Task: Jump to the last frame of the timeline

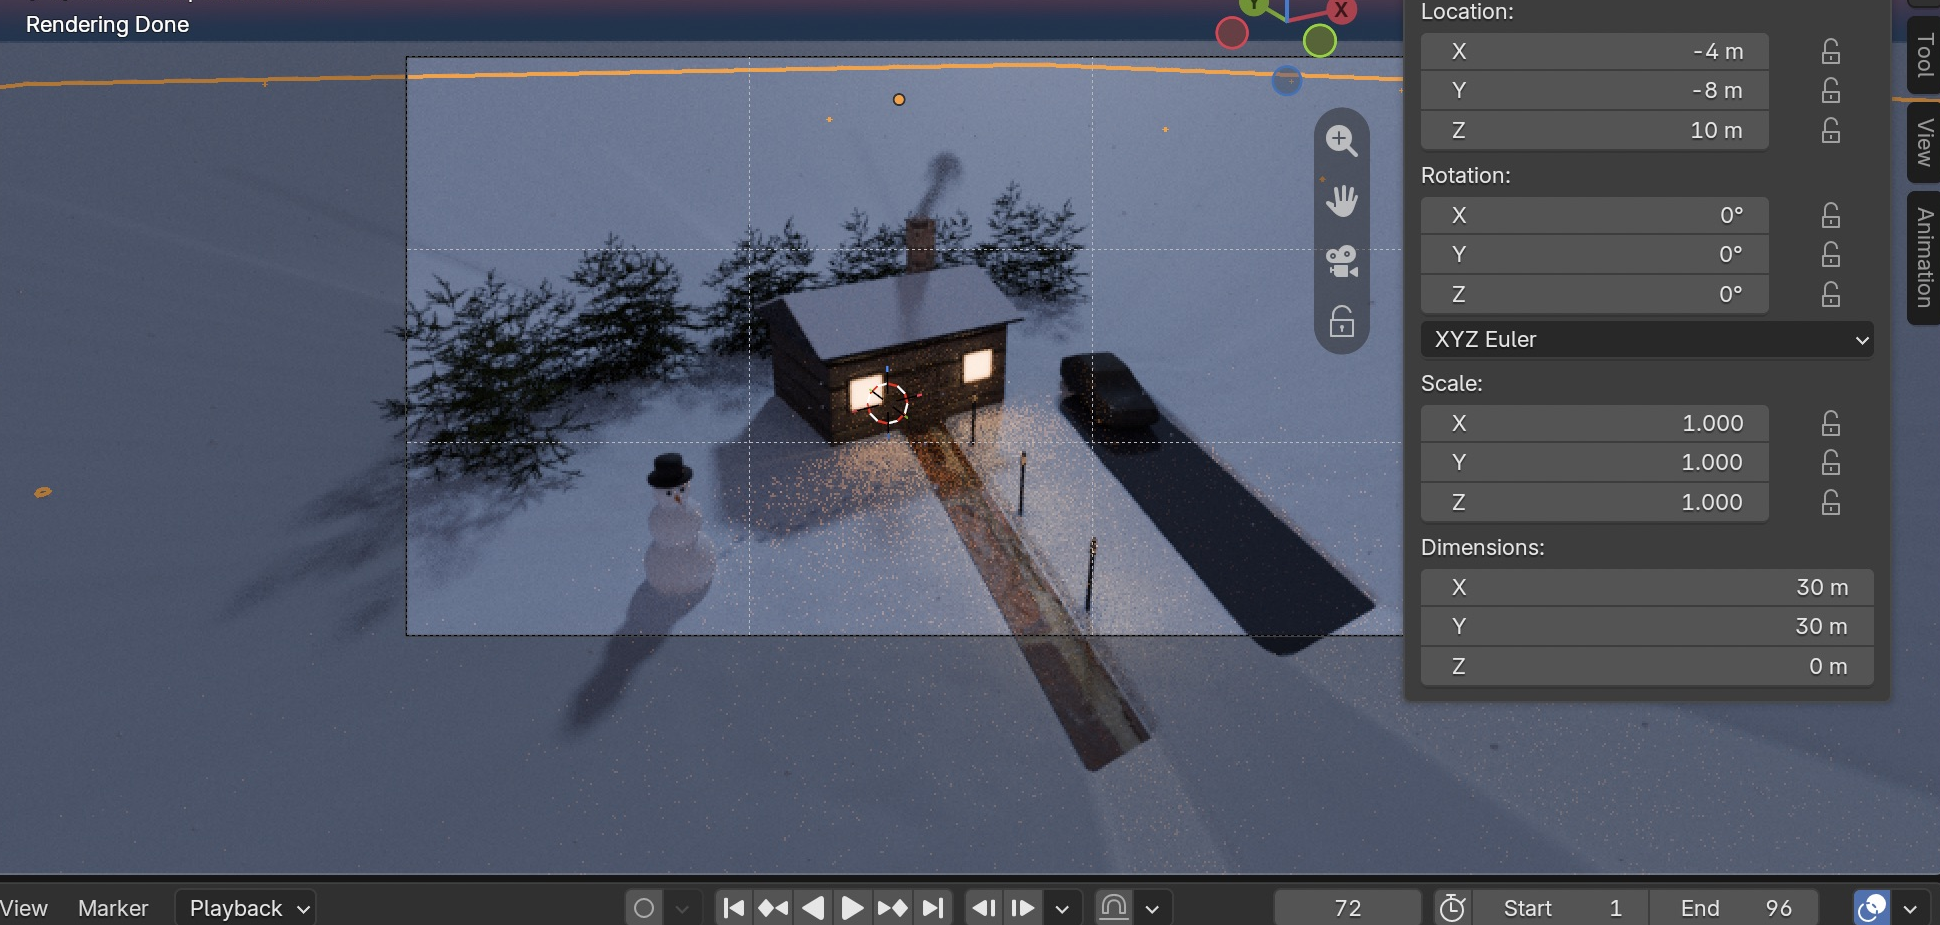Action: coord(932,908)
